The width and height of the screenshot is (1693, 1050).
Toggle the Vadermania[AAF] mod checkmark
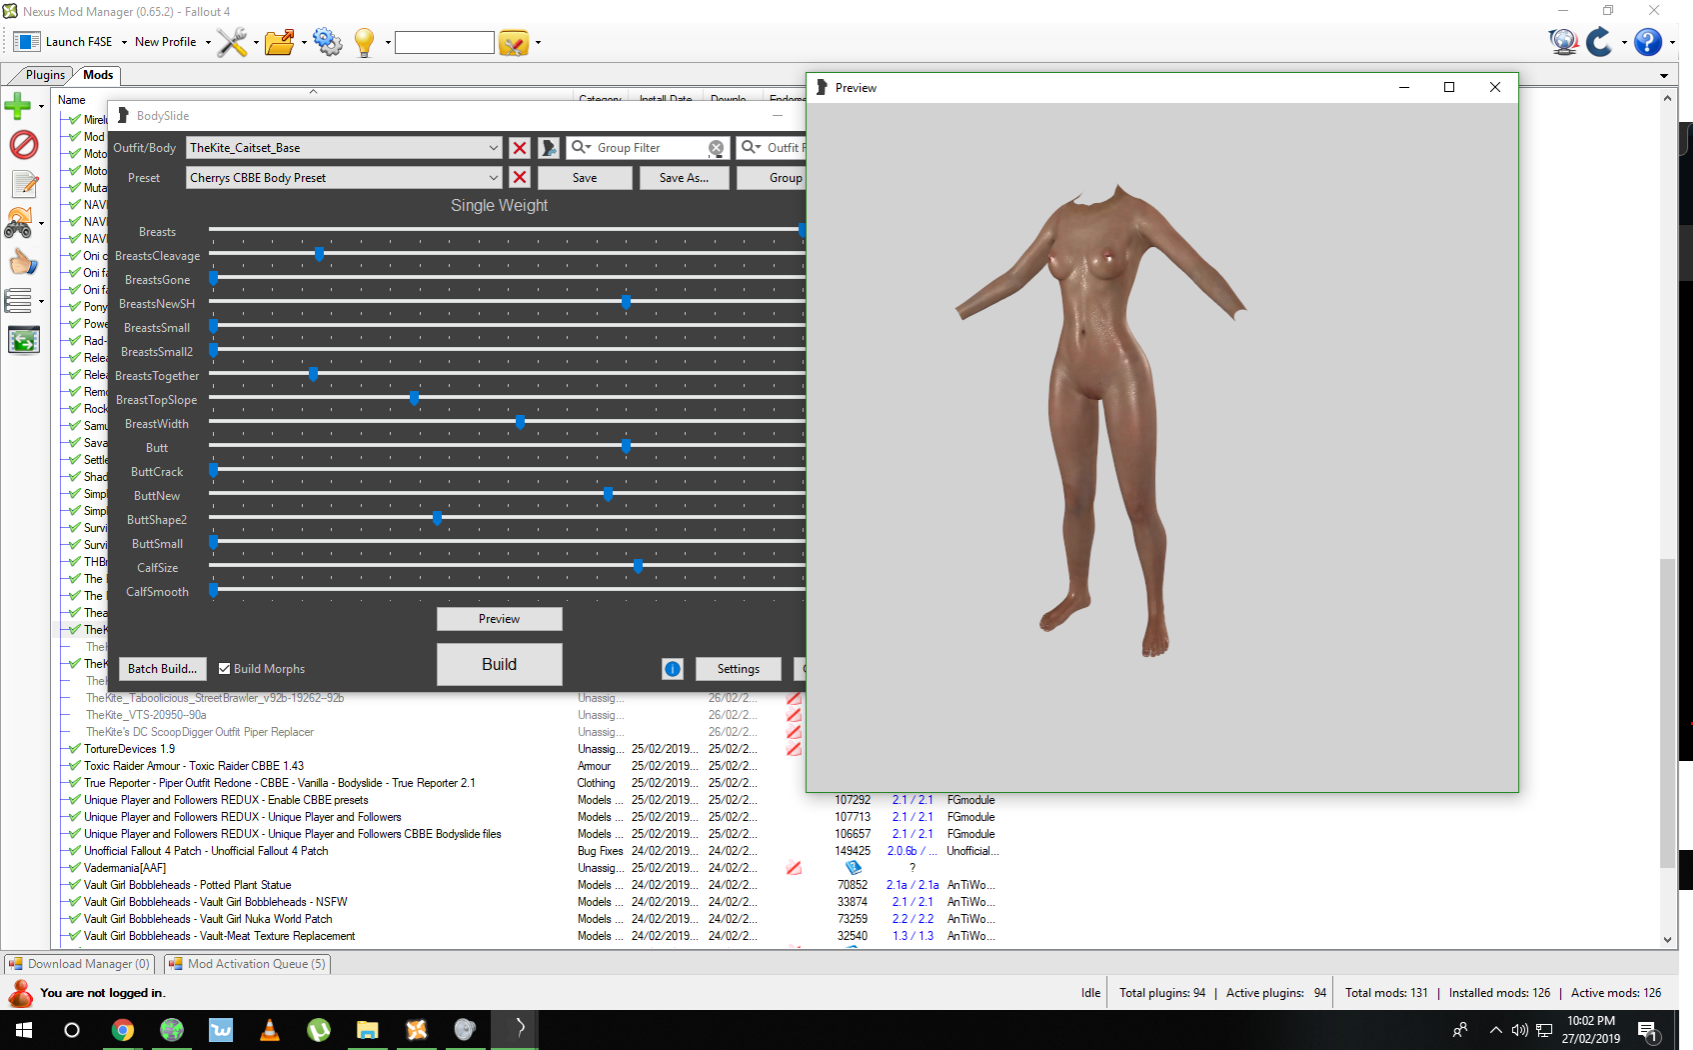(75, 868)
